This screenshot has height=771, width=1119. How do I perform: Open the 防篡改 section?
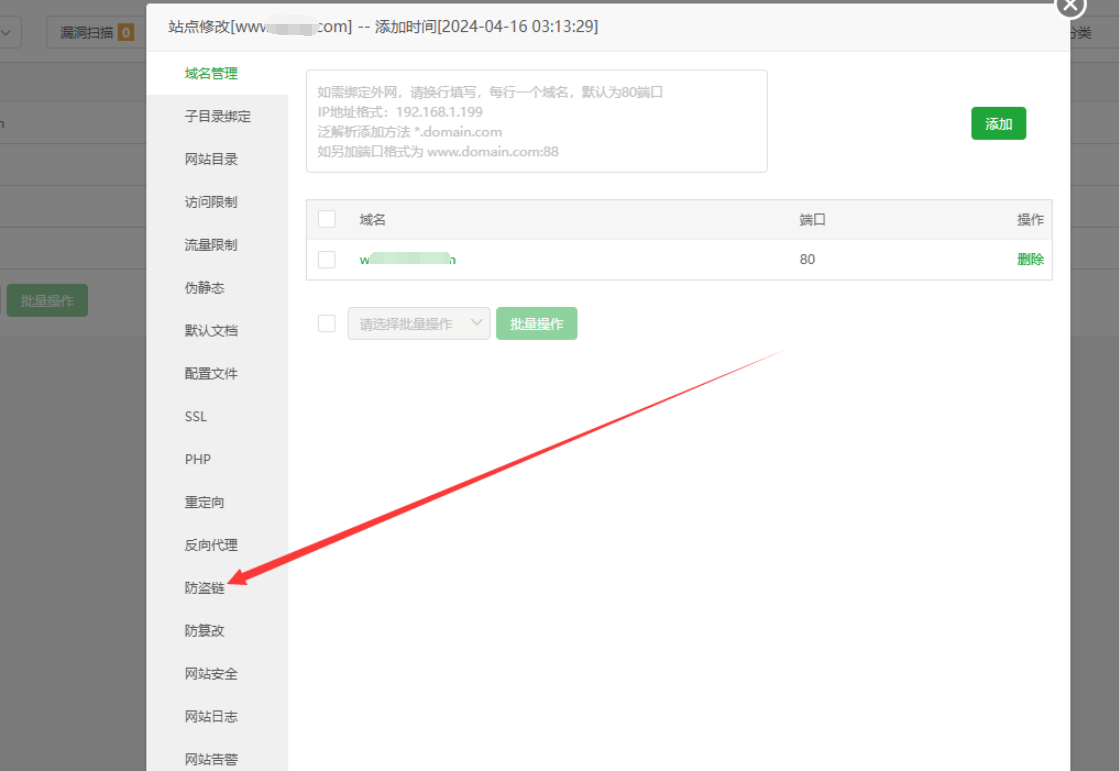[x=205, y=630]
